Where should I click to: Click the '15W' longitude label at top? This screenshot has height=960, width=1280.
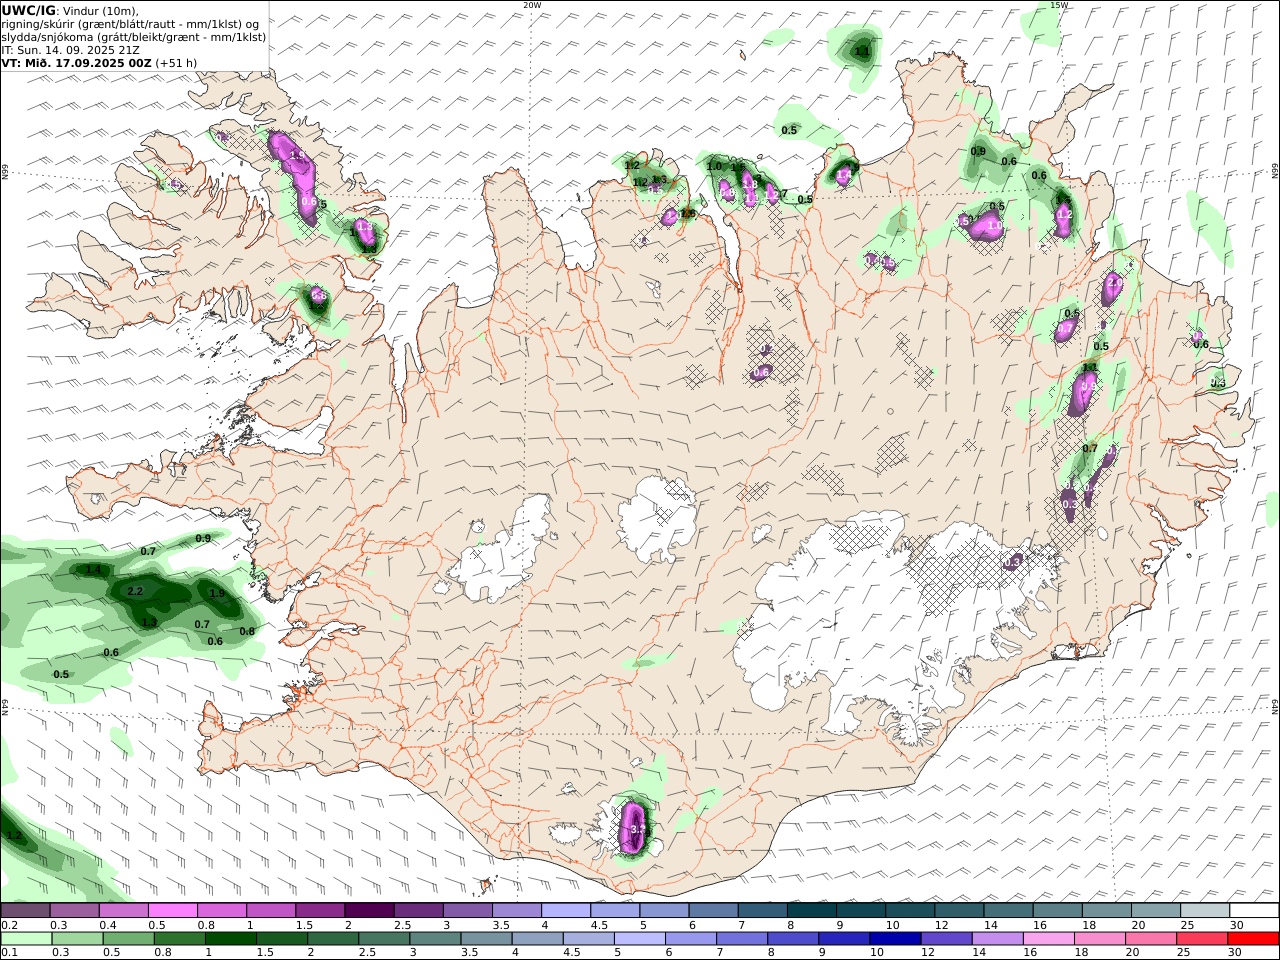(x=1059, y=5)
